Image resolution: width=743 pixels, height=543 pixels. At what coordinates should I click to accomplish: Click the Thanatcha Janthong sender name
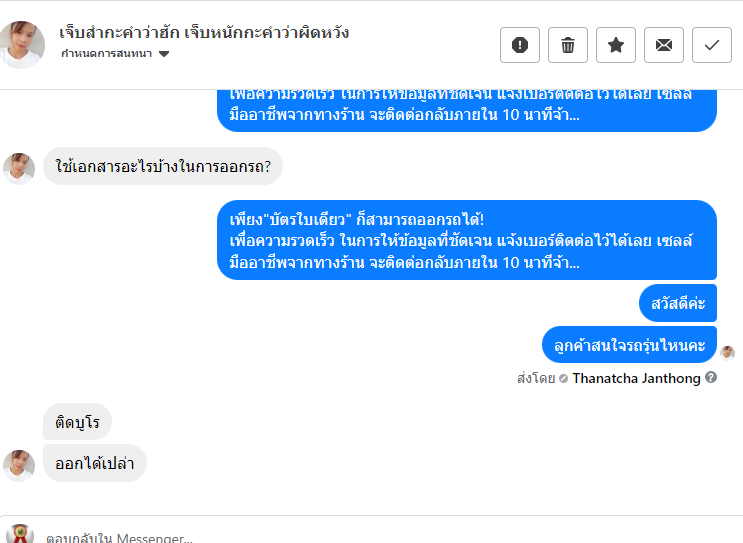coord(636,378)
